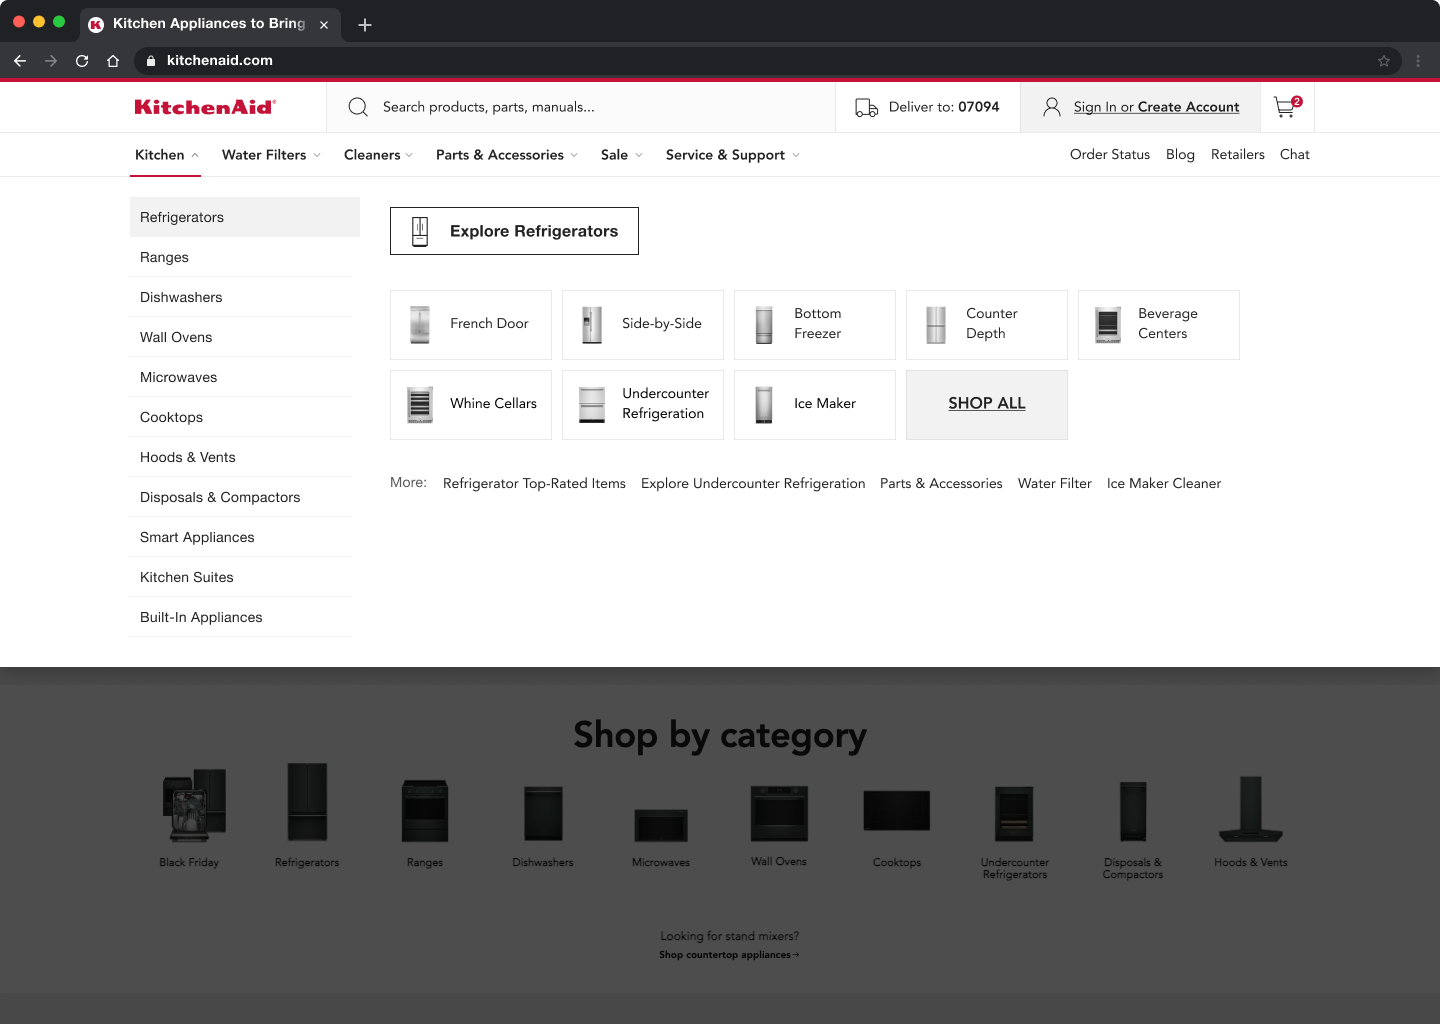Reload the page with browser refresh
The width and height of the screenshot is (1440, 1024).
[x=82, y=61]
